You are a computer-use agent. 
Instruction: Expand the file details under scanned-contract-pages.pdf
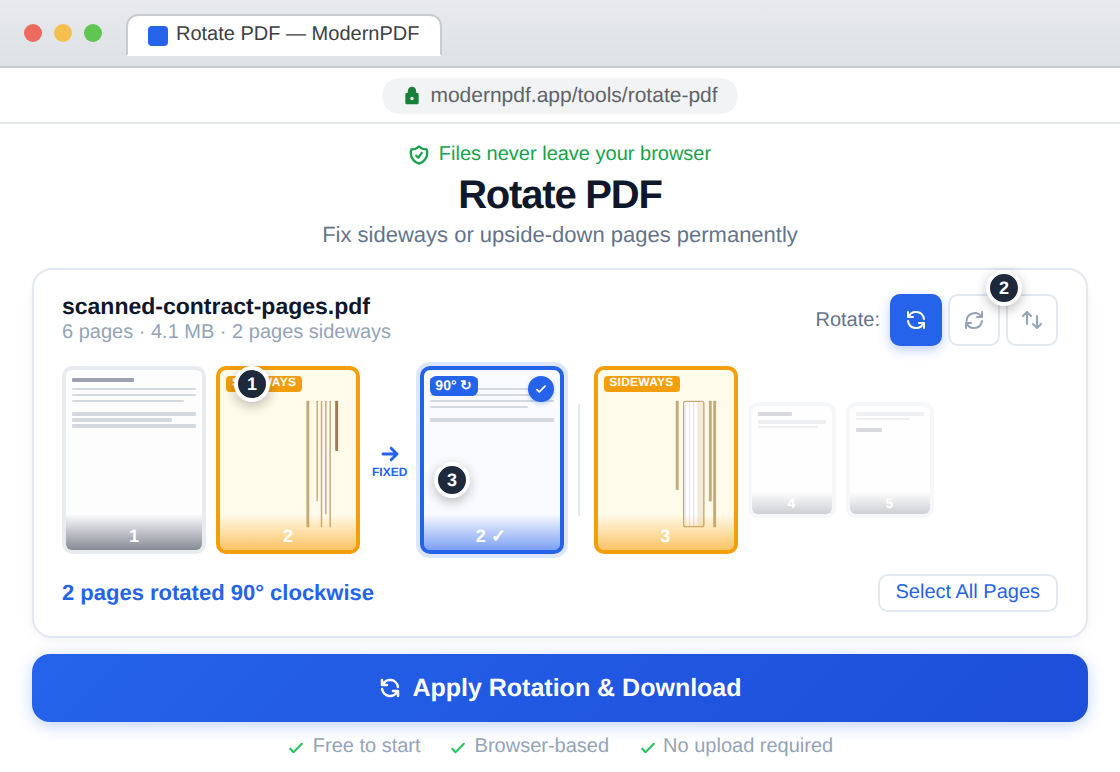pyautogui.click(x=226, y=332)
